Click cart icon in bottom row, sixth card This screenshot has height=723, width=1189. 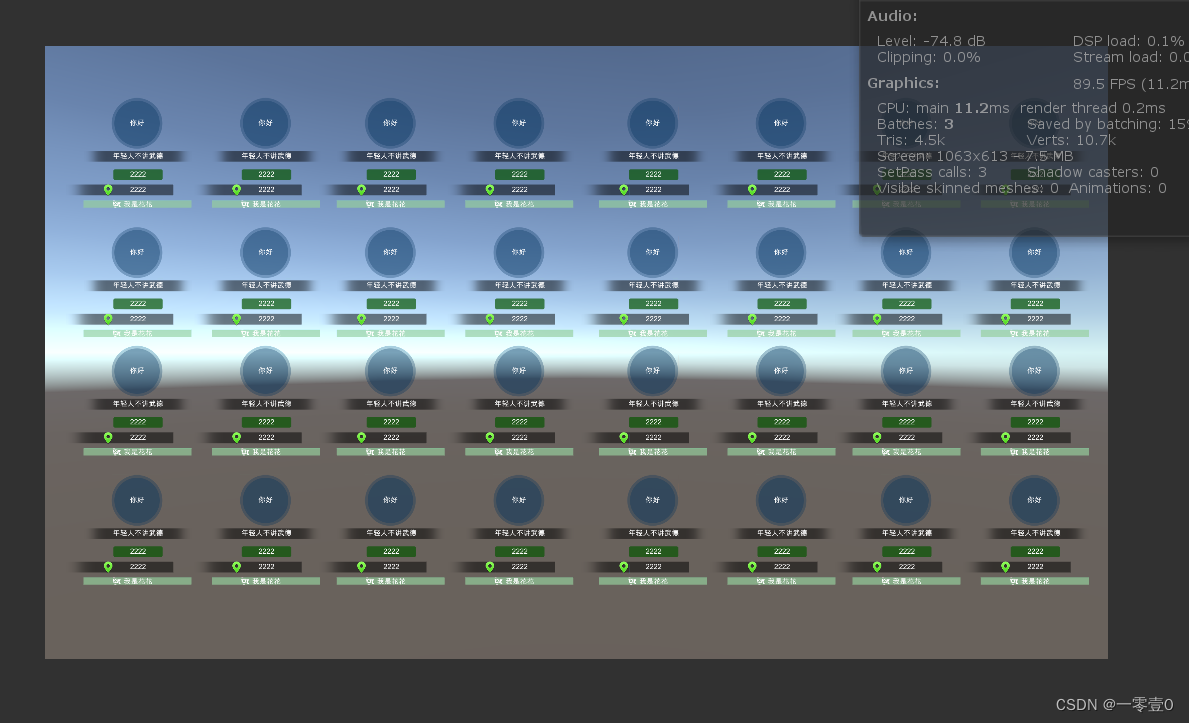[761, 581]
